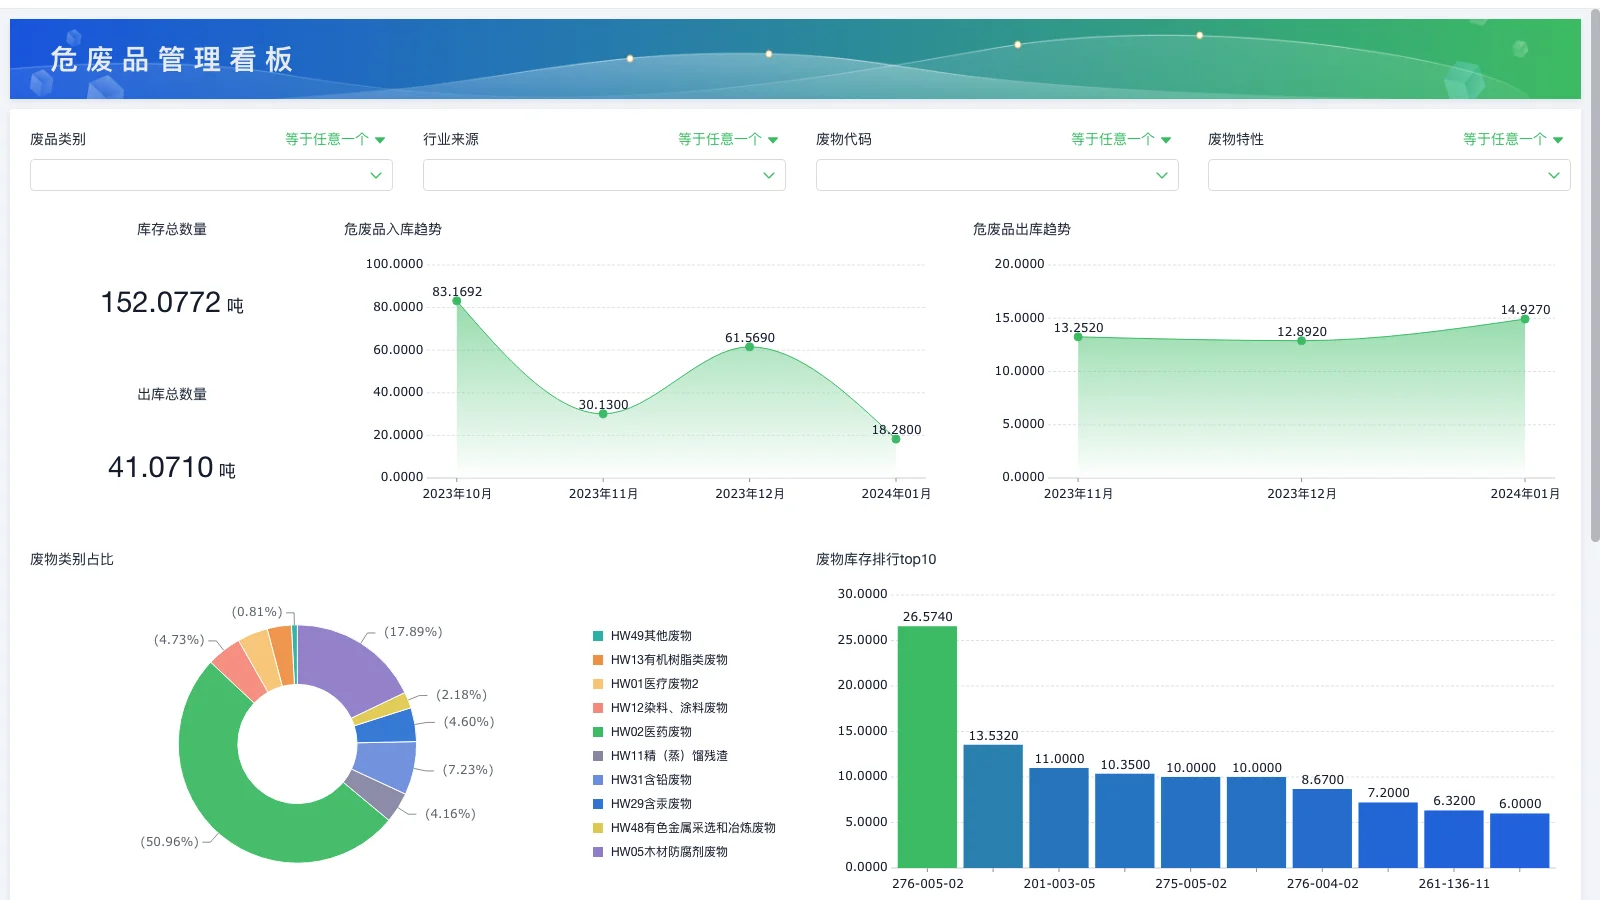This screenshot has width=1600, height=900.
Task: Open the 行业来源 filter dropdown
Action: [x=603, y=175]
